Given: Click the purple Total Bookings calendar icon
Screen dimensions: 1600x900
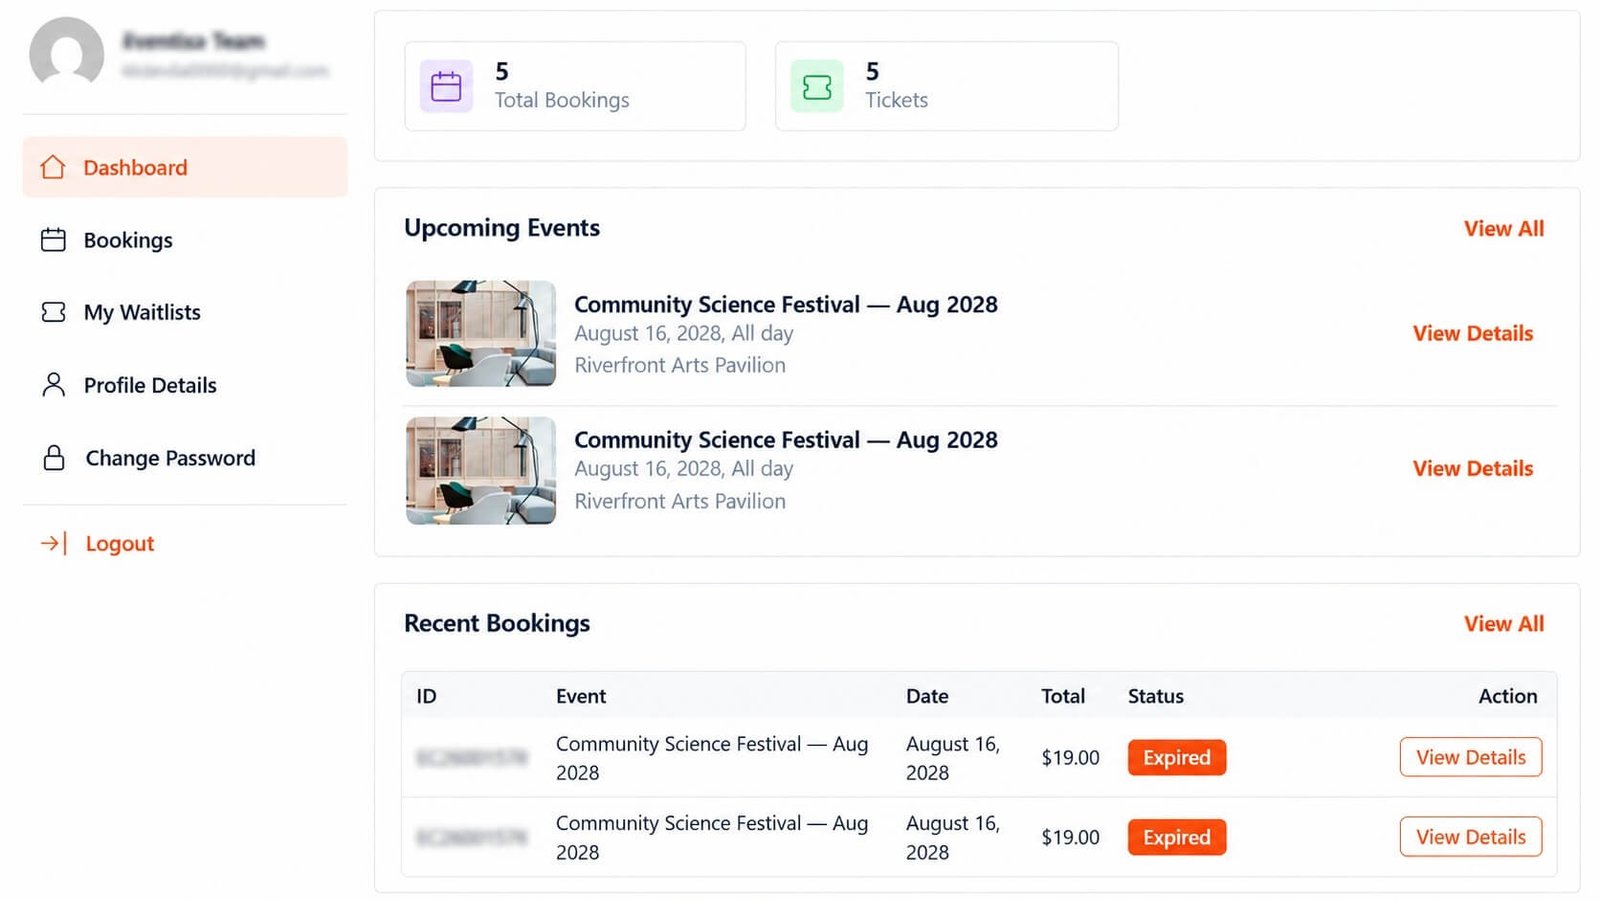Looking at the screenshot, I should (446, 86).
